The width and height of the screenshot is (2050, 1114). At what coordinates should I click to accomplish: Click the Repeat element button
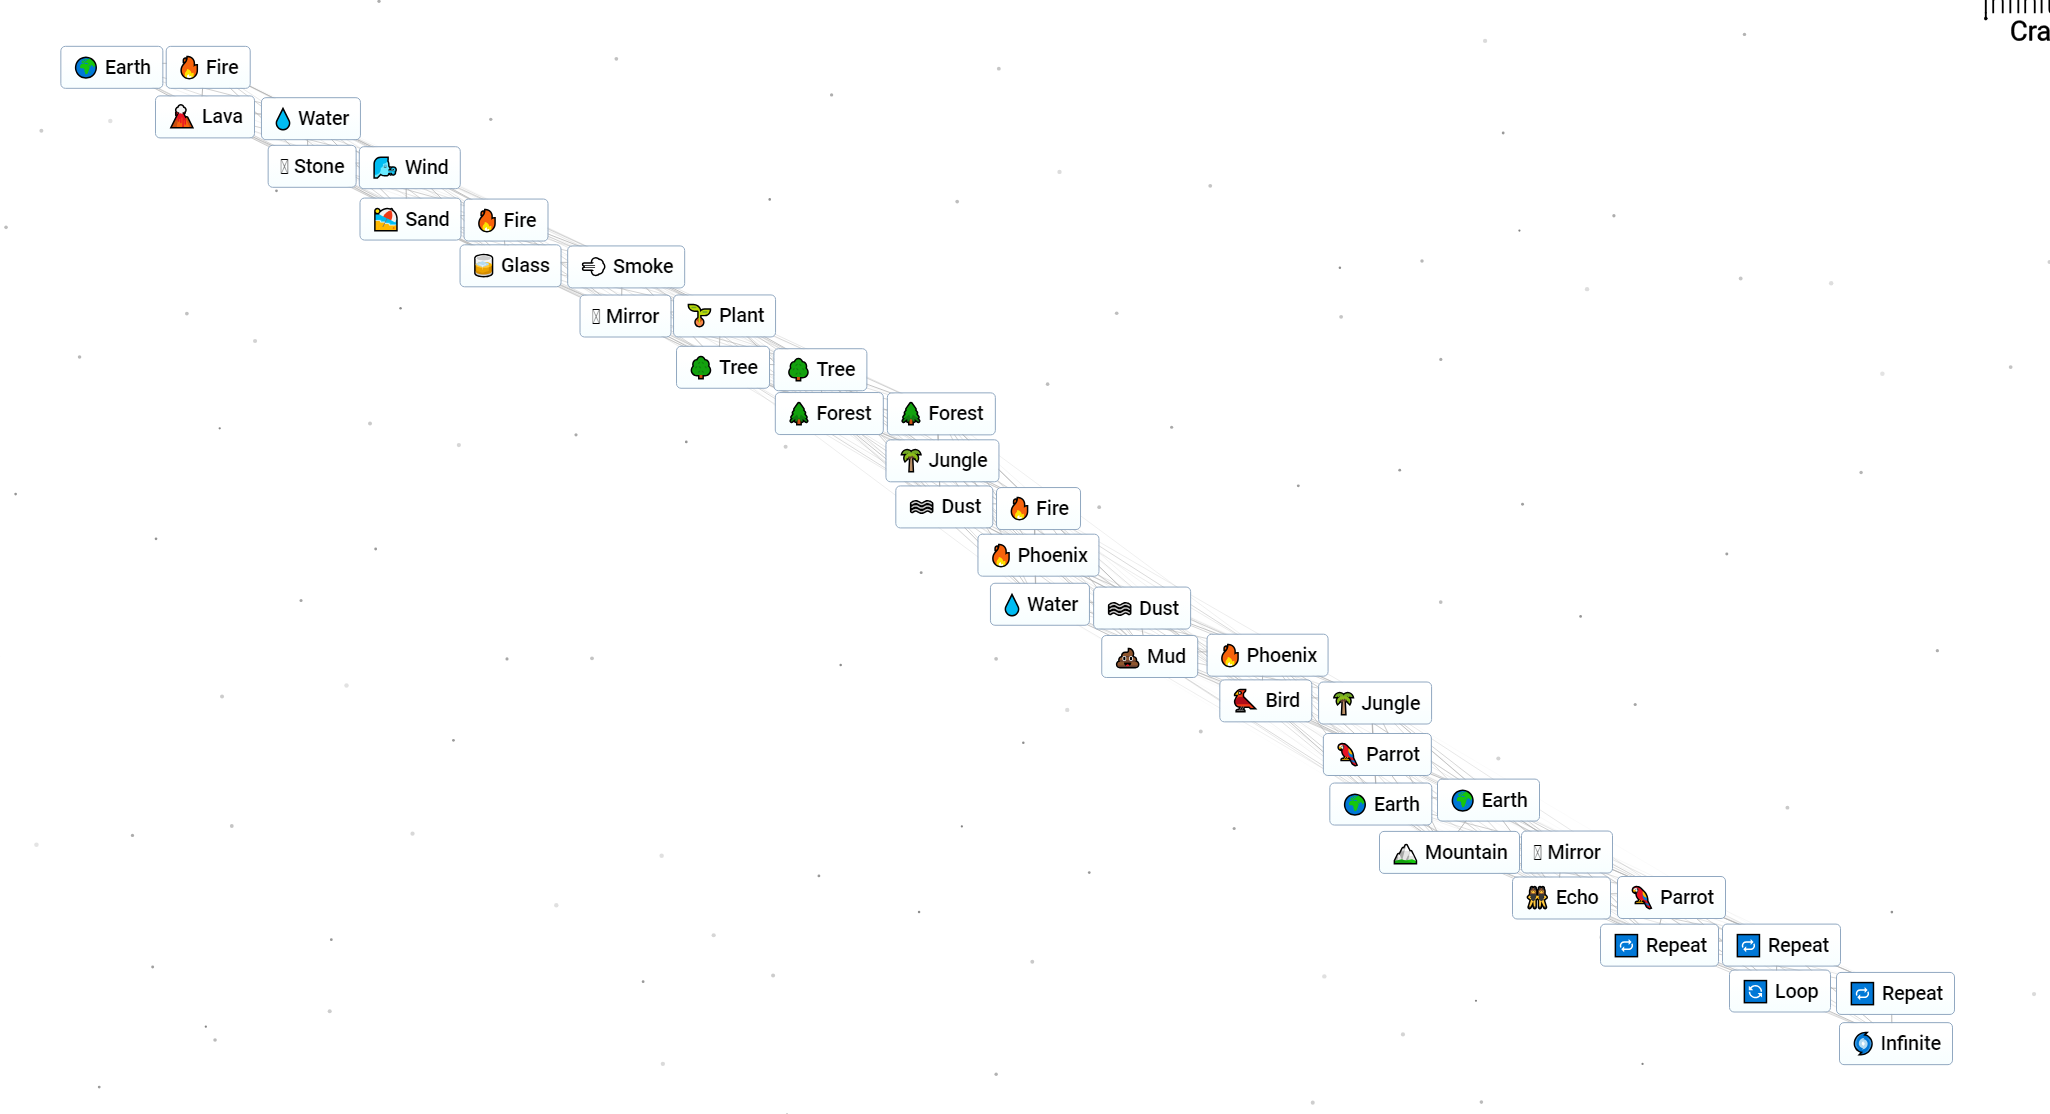1661,945
